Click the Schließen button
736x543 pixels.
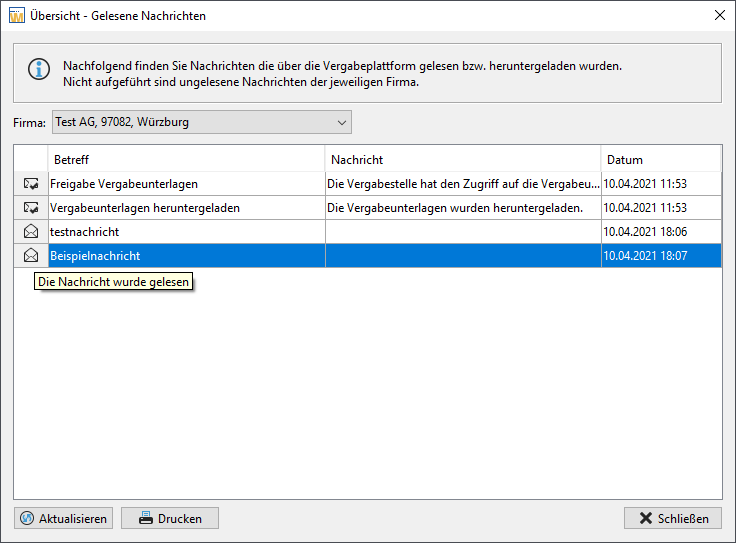pyautogui.click(x=673, y=518)
